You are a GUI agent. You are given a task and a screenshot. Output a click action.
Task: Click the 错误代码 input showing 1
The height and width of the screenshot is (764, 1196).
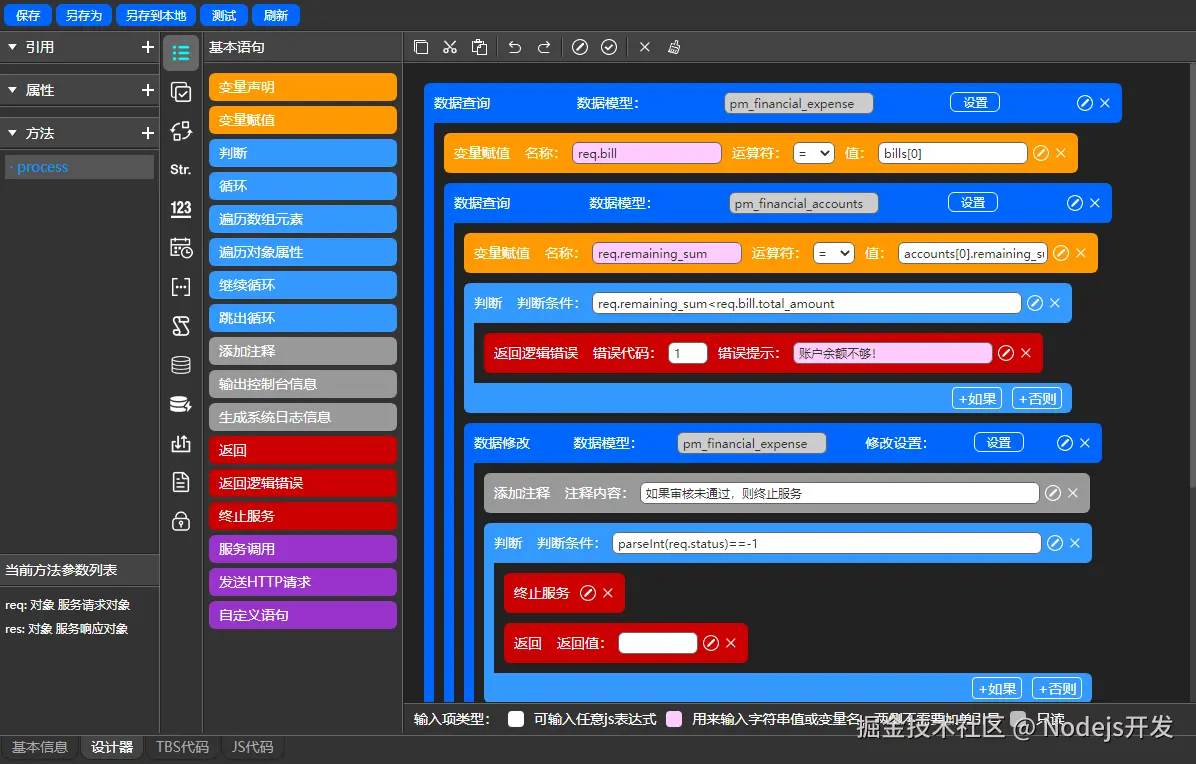[688, 353]
